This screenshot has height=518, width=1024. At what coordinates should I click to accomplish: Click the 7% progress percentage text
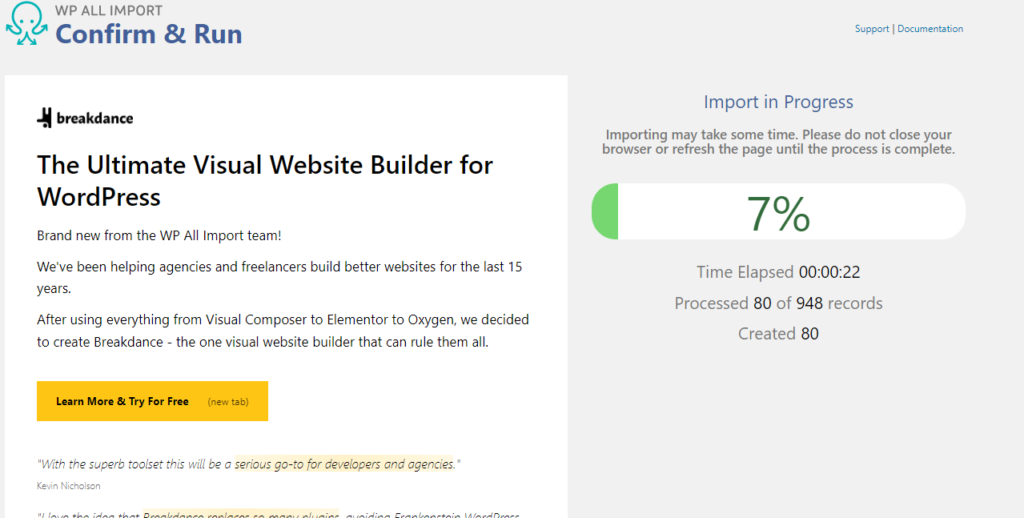pyautogui.click(x=778, y=213)
